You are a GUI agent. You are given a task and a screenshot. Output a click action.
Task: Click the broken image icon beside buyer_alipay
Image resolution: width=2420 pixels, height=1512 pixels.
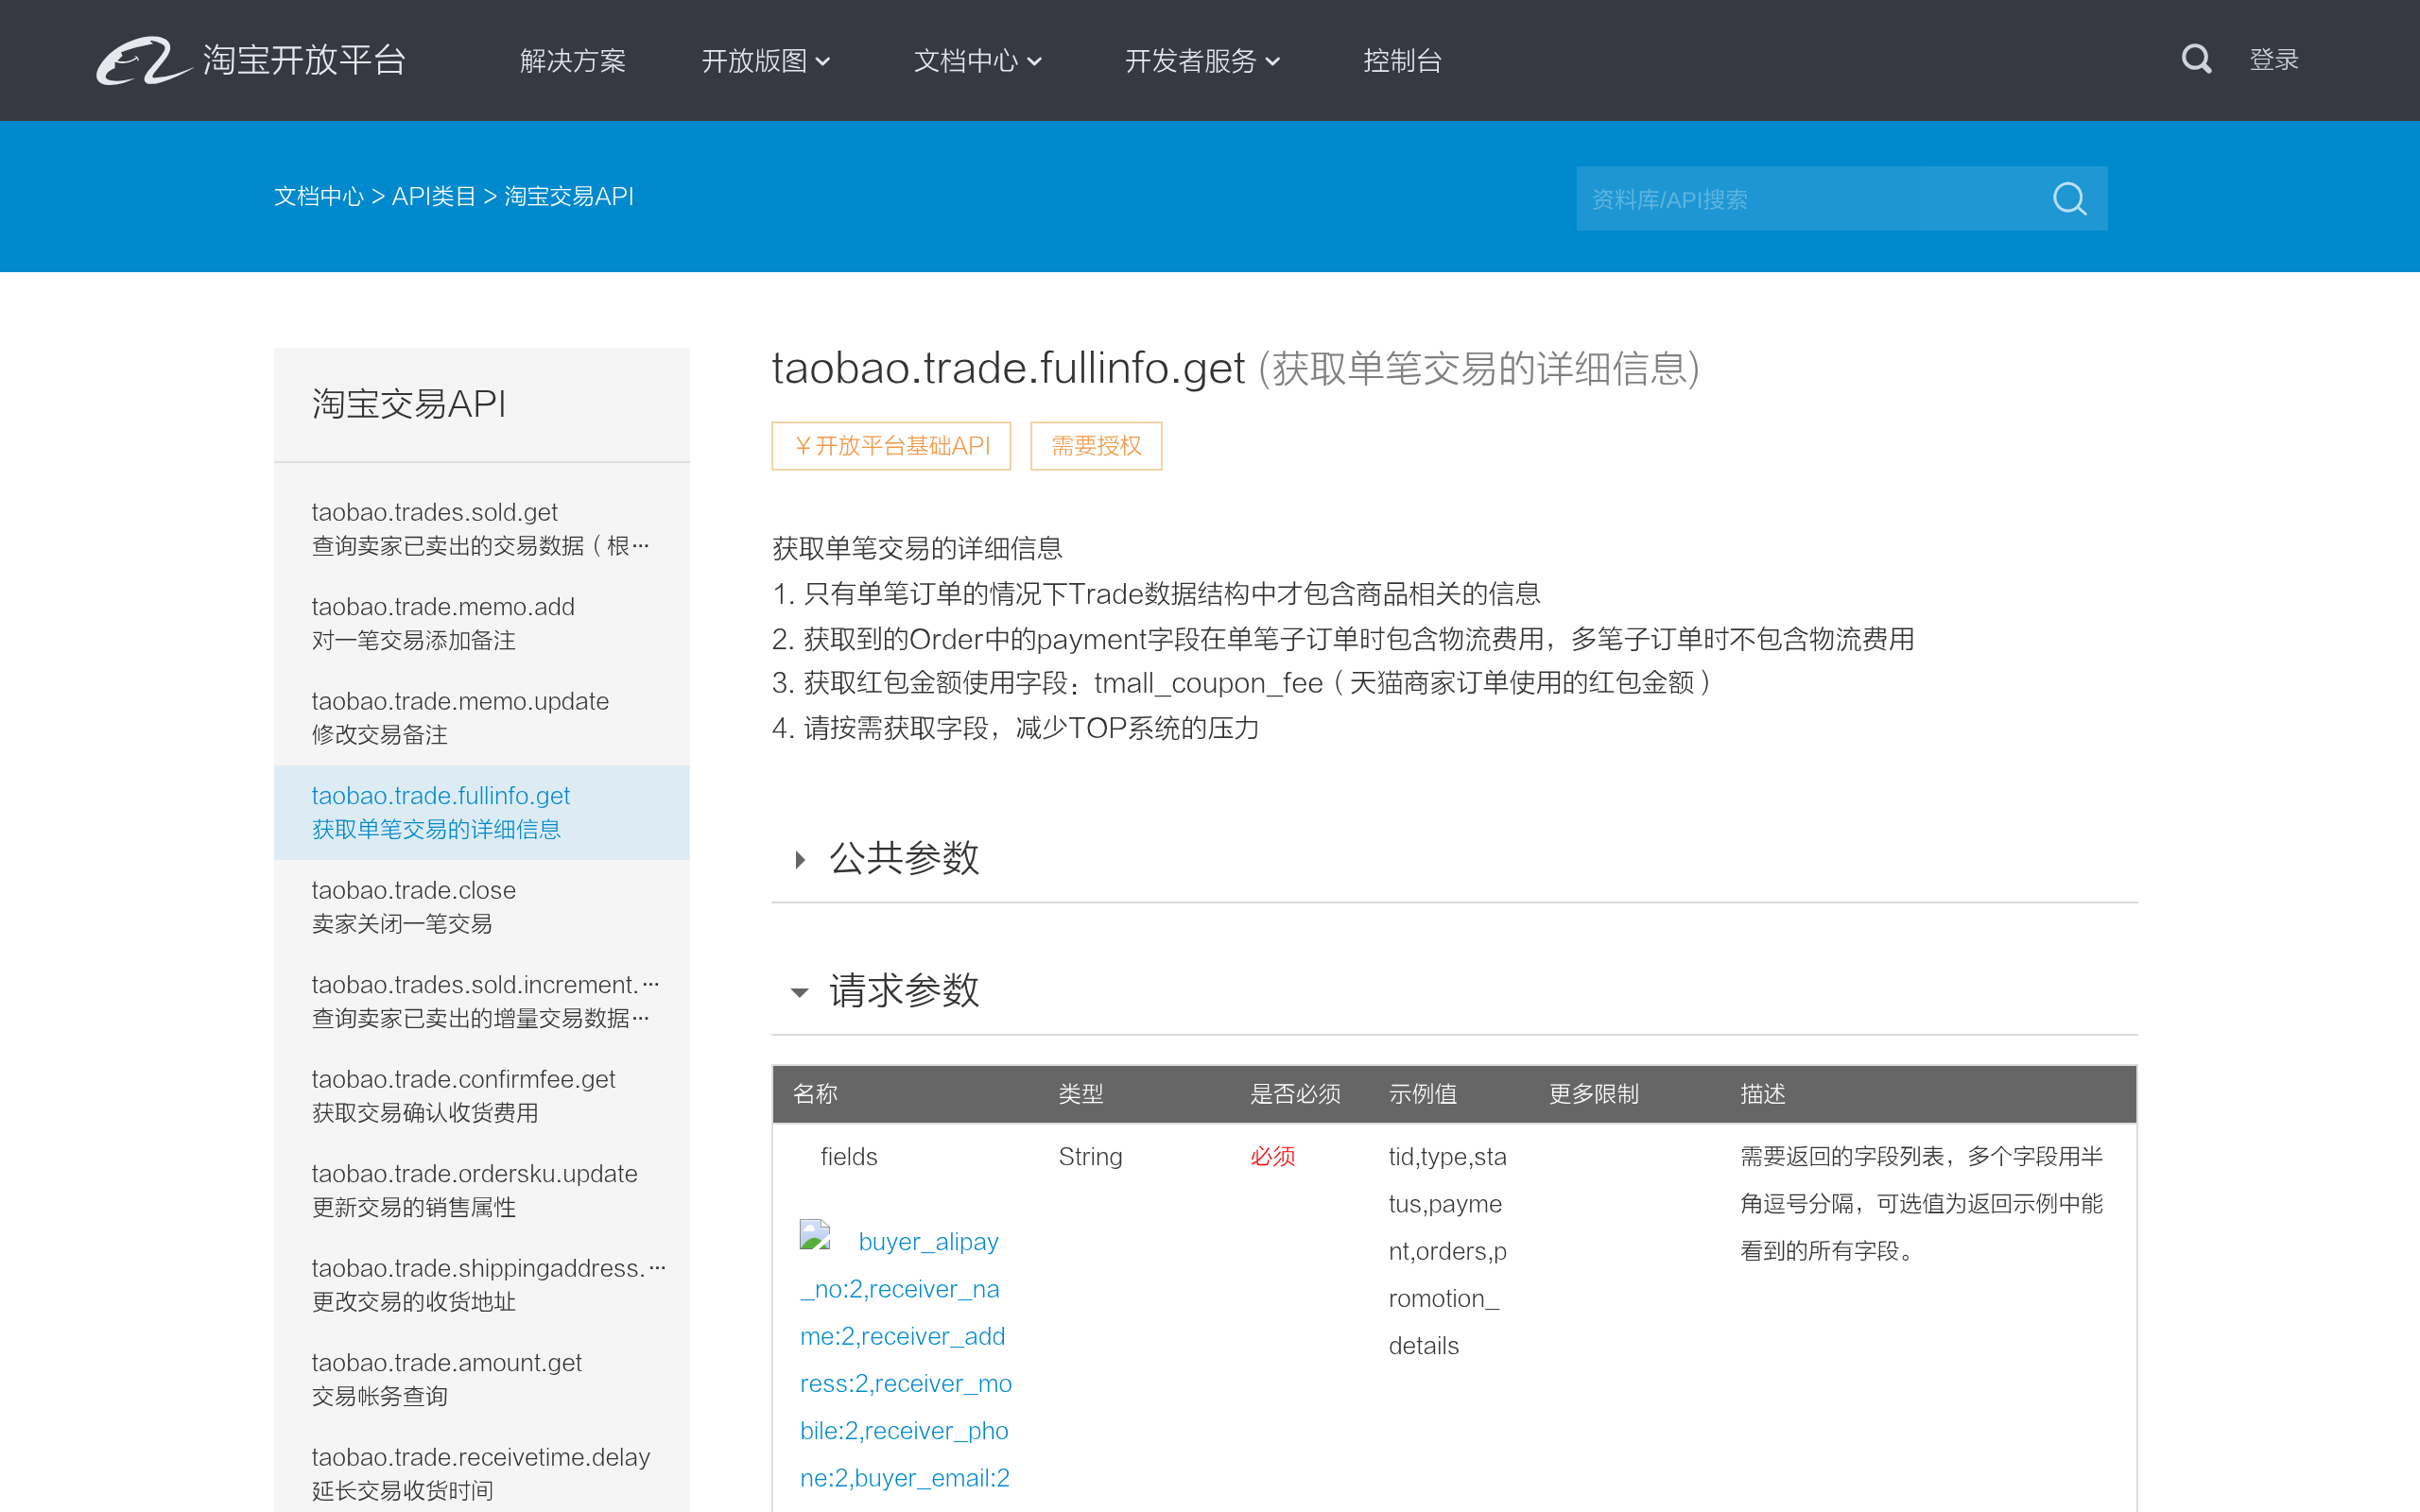(x=815, y=1235)
